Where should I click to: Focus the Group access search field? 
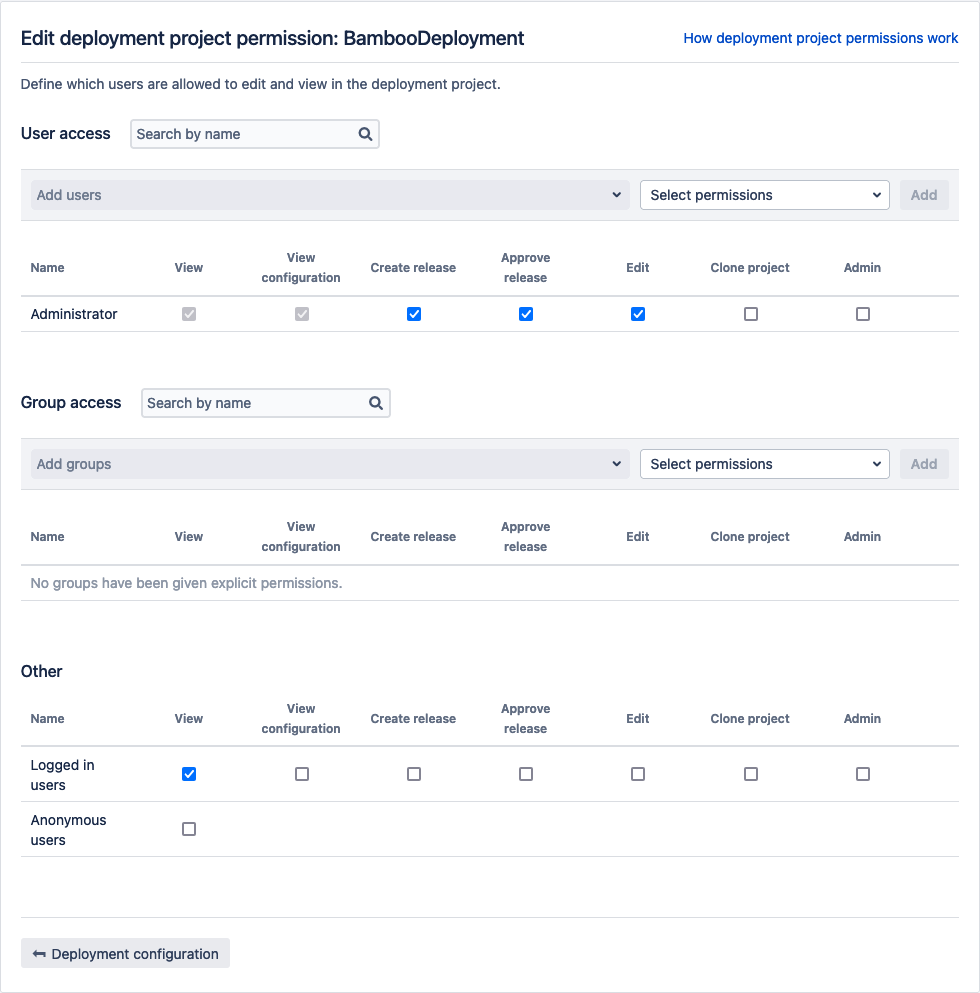pos(254,403)
